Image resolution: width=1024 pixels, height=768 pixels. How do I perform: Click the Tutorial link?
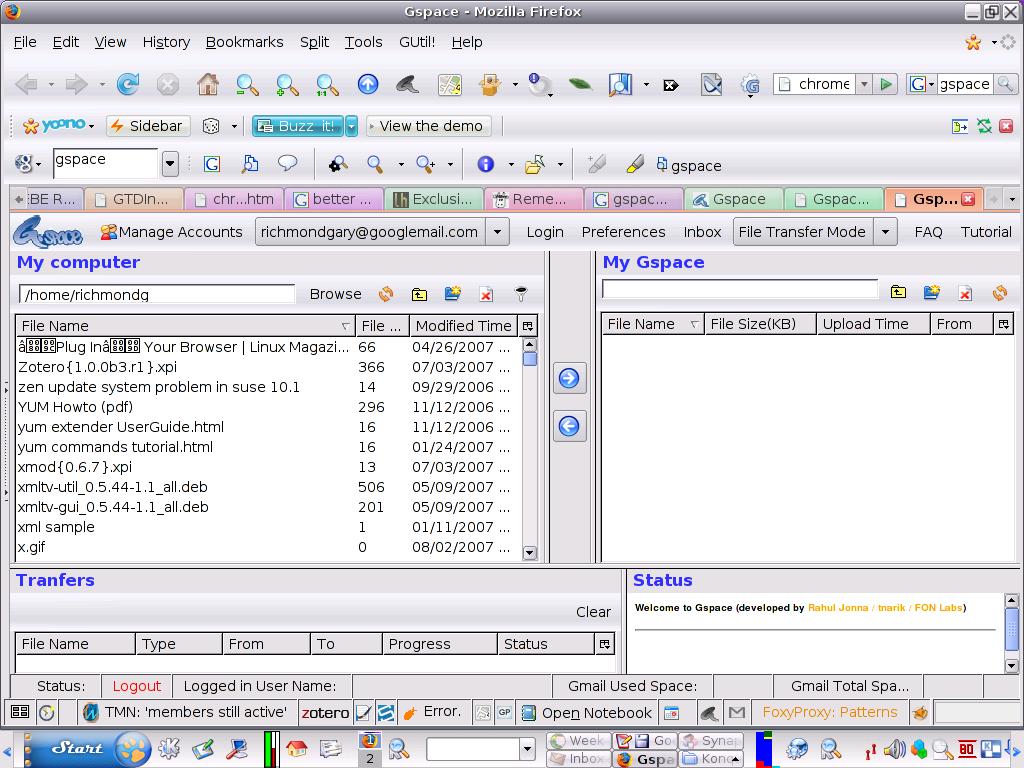[x=985, y=232]
